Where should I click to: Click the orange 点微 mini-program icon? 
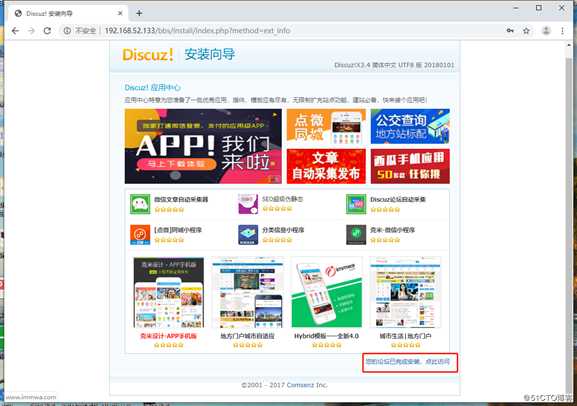point(140,234)
